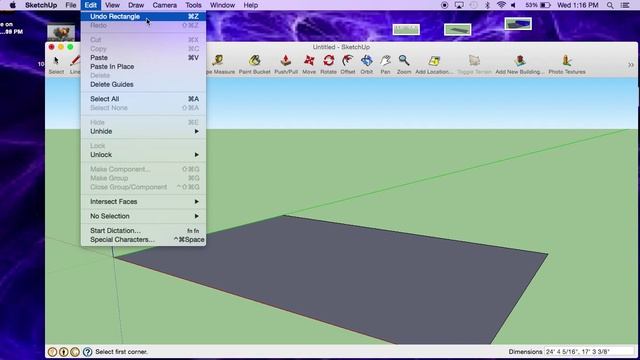Launch the Photo Textures tool
Image resolution: width=640 pixels, height=360 pixels.
pos(567,64)
